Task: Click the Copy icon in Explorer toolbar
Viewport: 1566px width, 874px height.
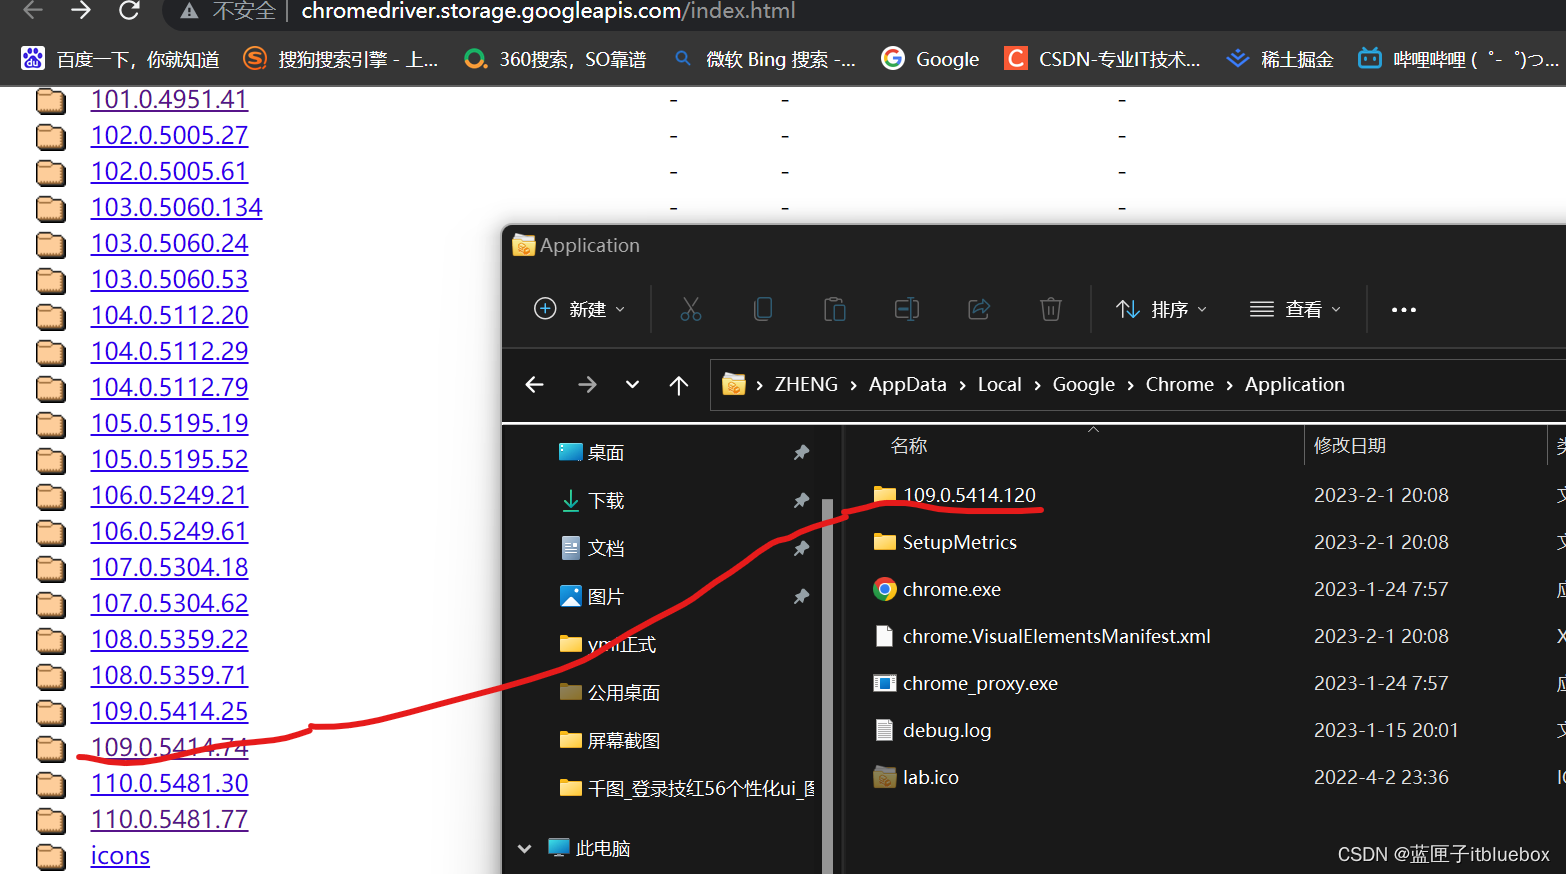Action: [x=763, y=309]
